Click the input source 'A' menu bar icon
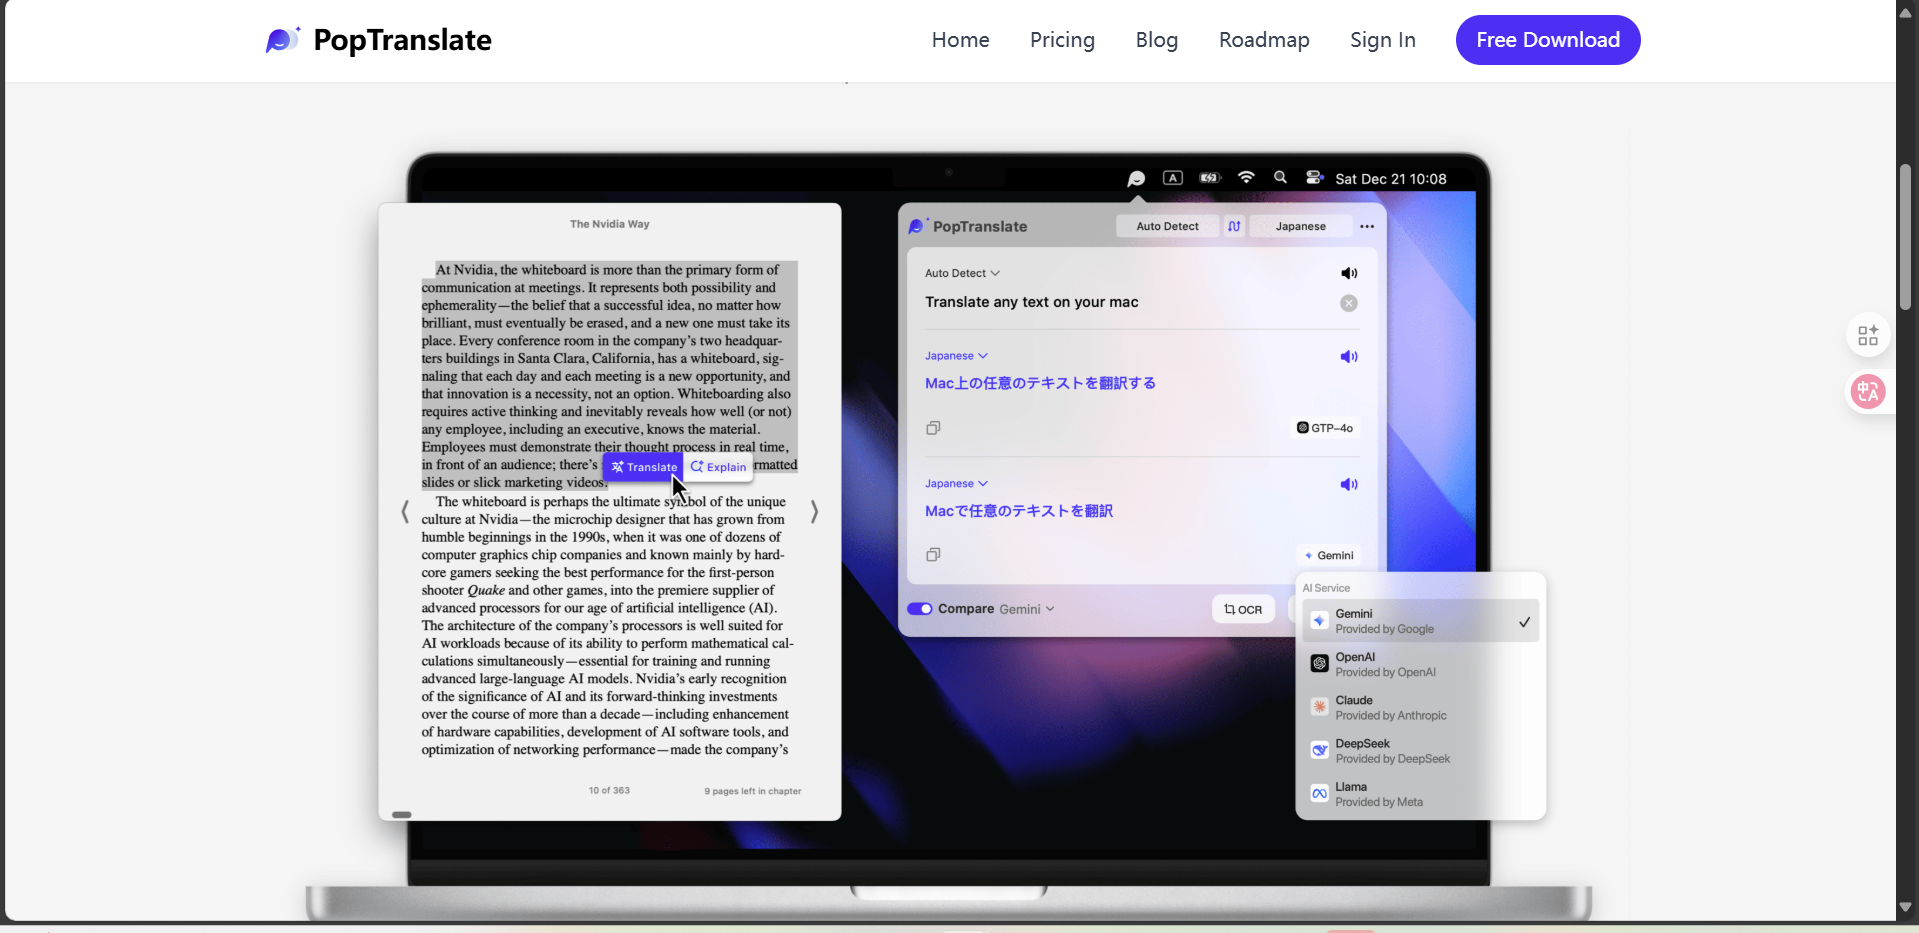Screen dimensions: 1919x933 click(x=1173, y=178)
